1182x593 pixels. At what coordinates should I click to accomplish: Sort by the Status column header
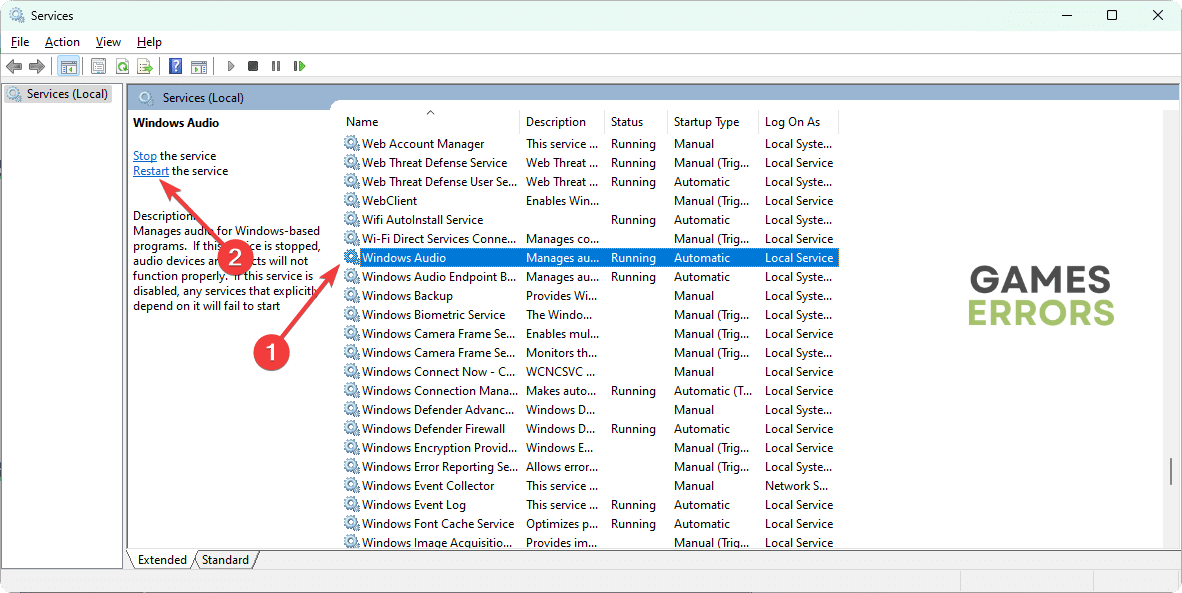(x=627, y=122)
